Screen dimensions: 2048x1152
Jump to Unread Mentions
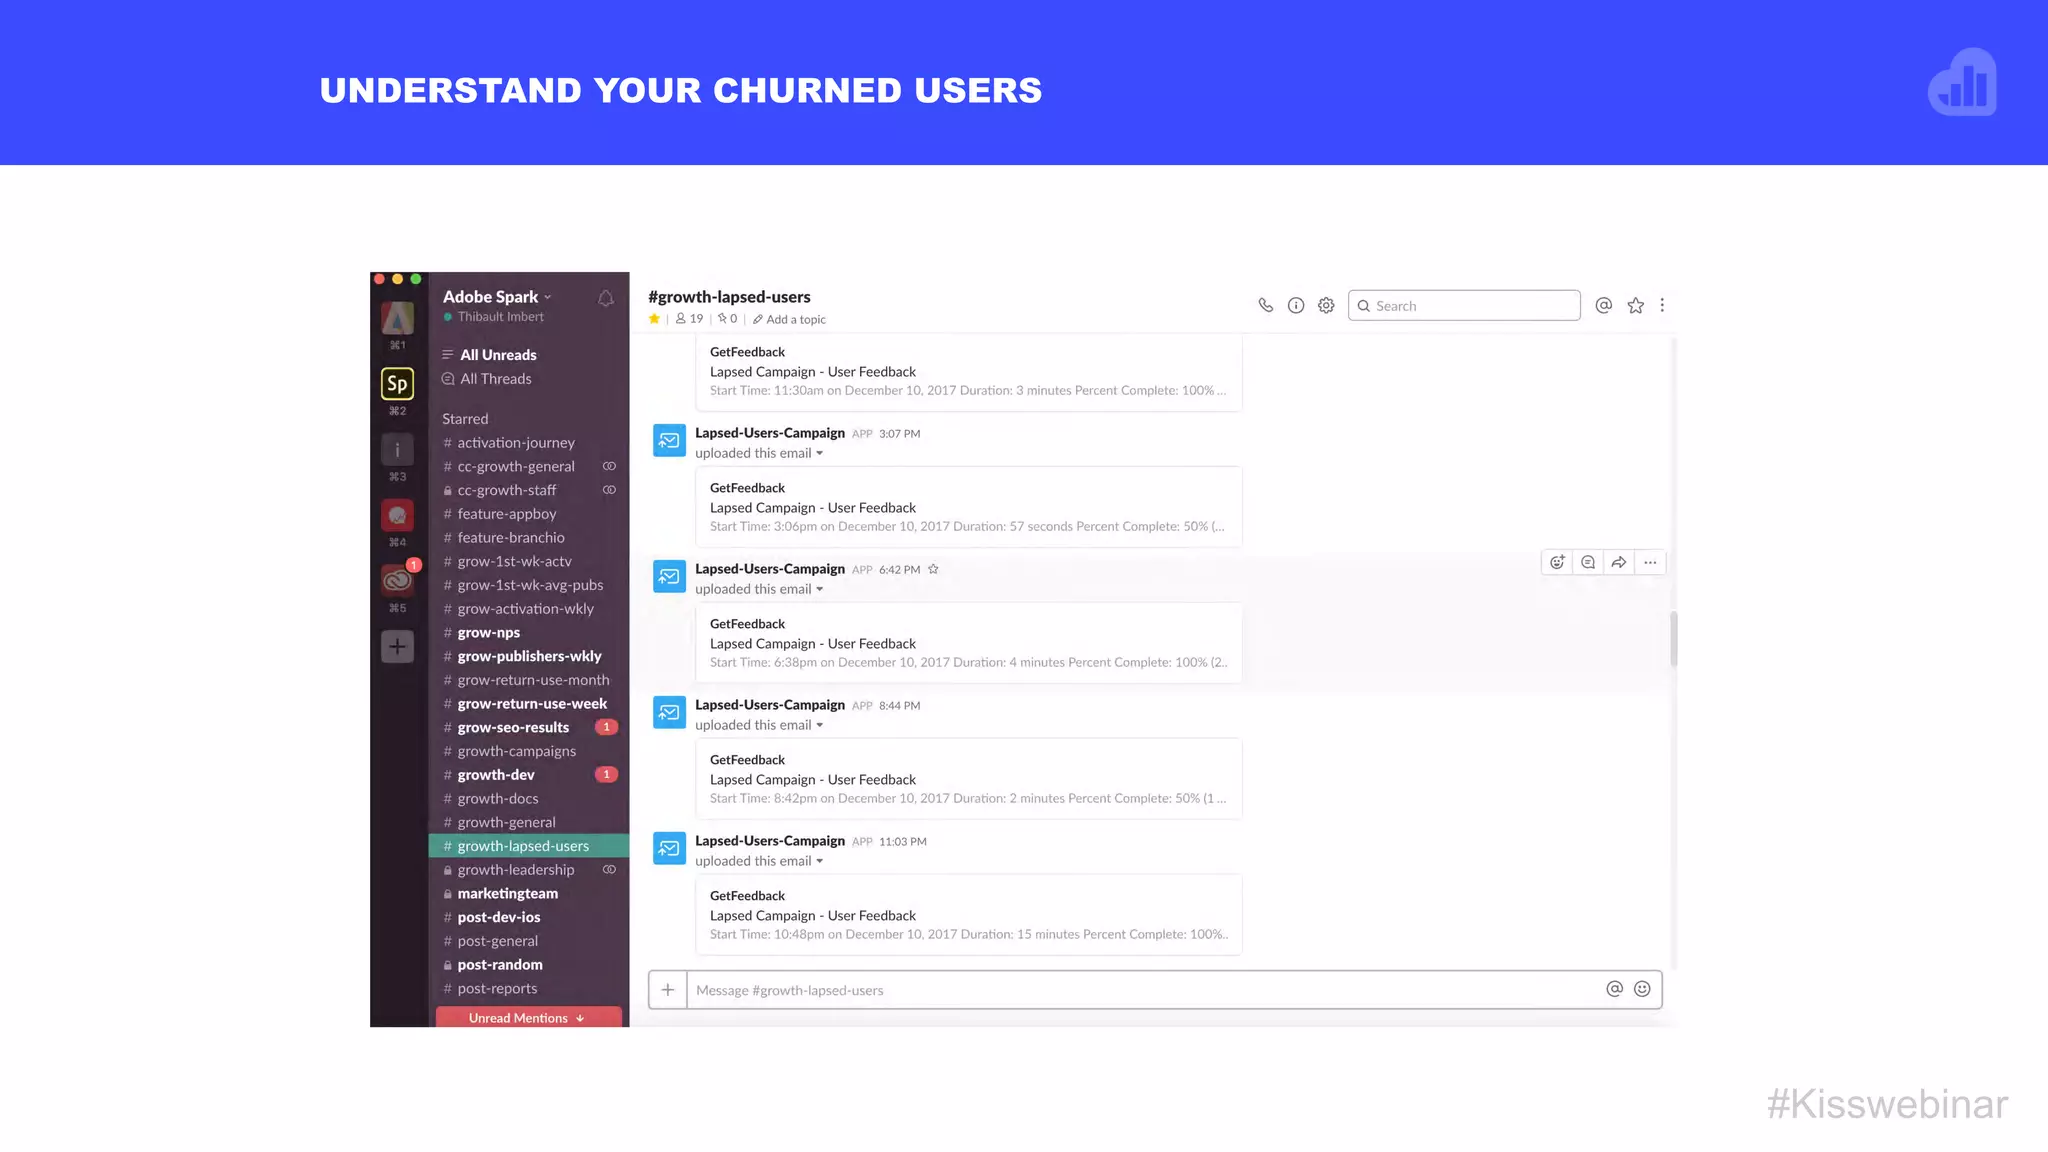point(528,1018)
